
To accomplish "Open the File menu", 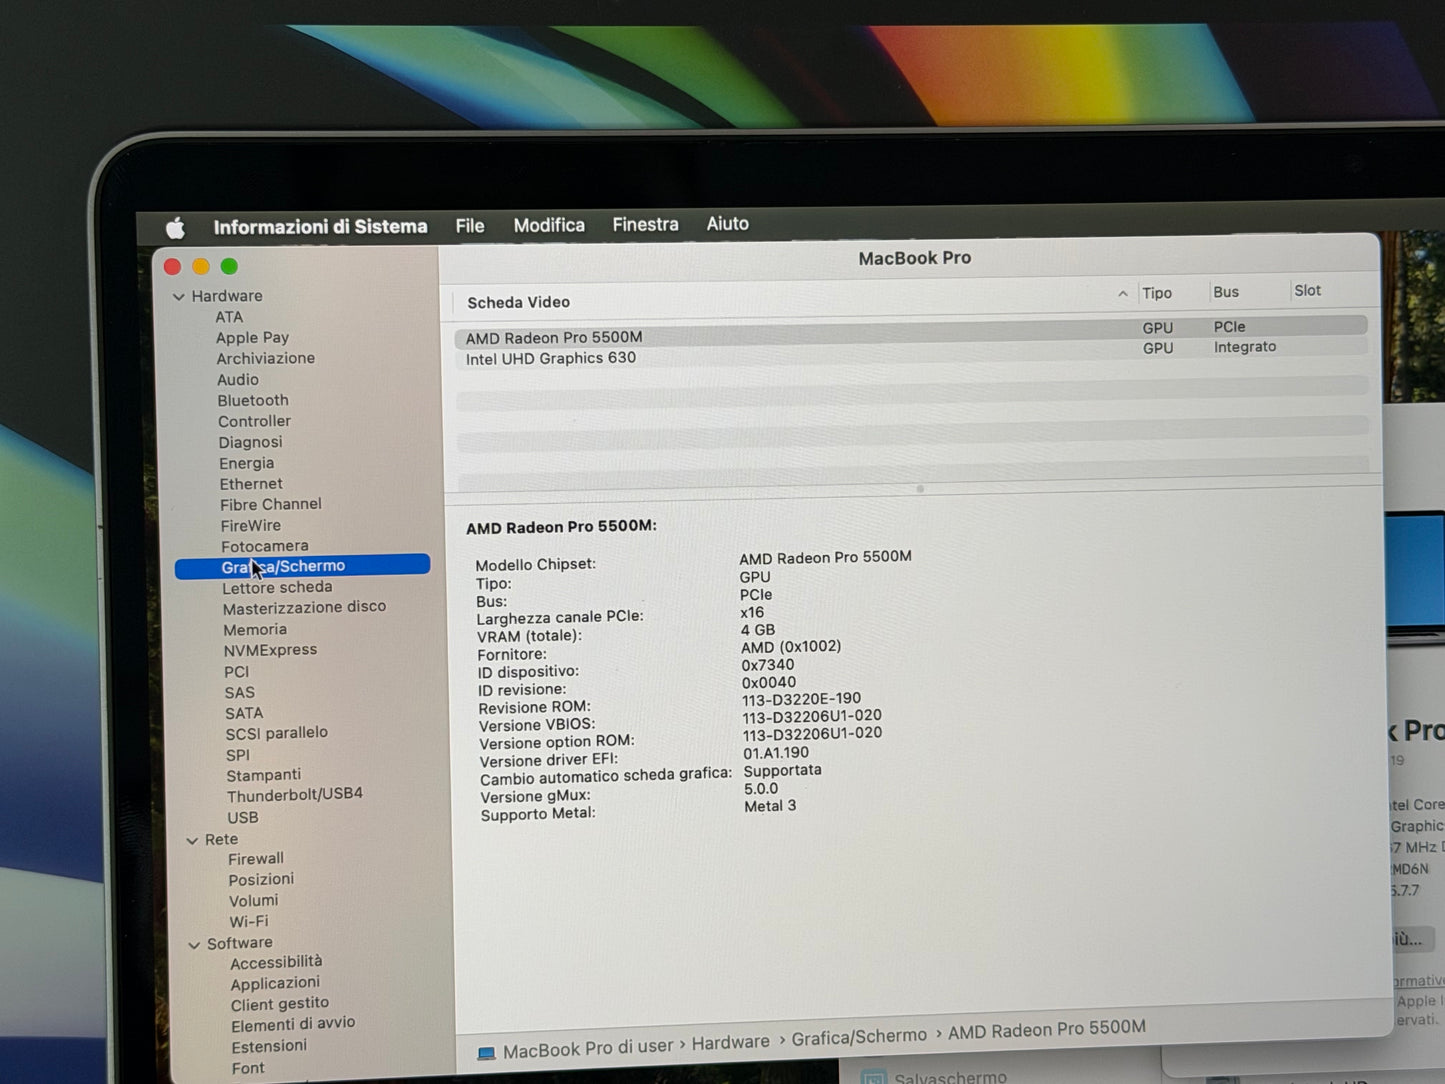I will click(470, 226).
